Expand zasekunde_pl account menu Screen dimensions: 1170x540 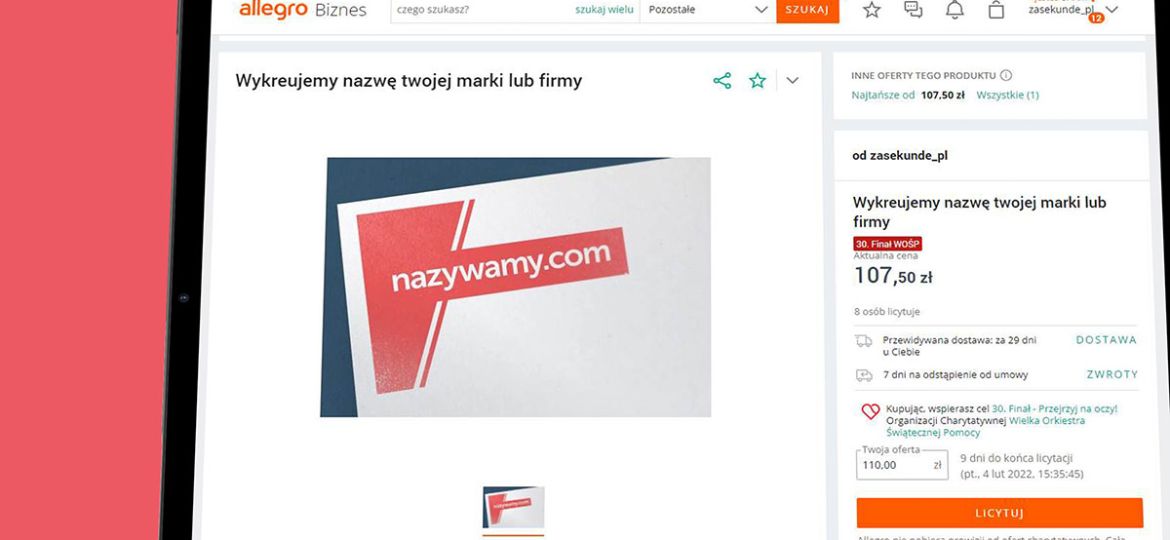coord(1073,10)
